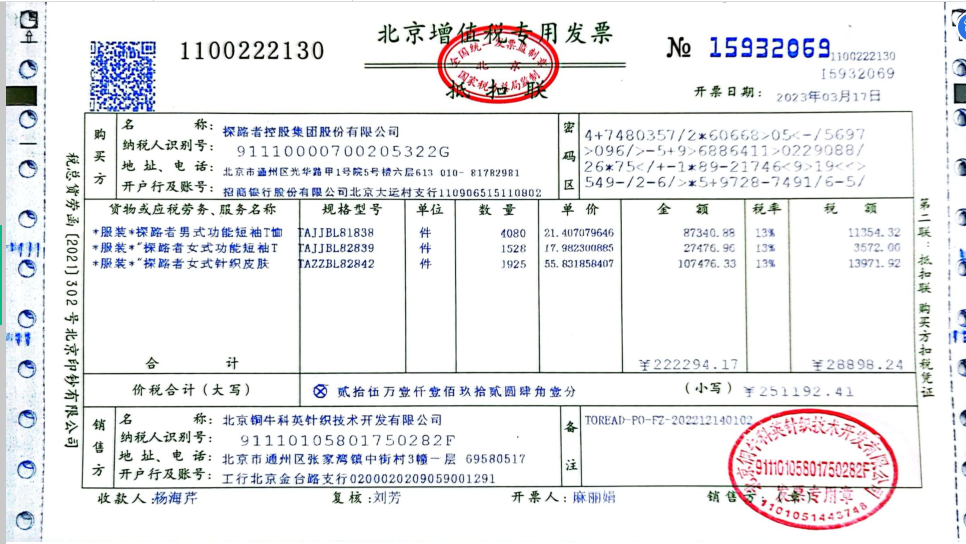
Task: Click the issuer name 麻丽娟
Action: [597, 496]
